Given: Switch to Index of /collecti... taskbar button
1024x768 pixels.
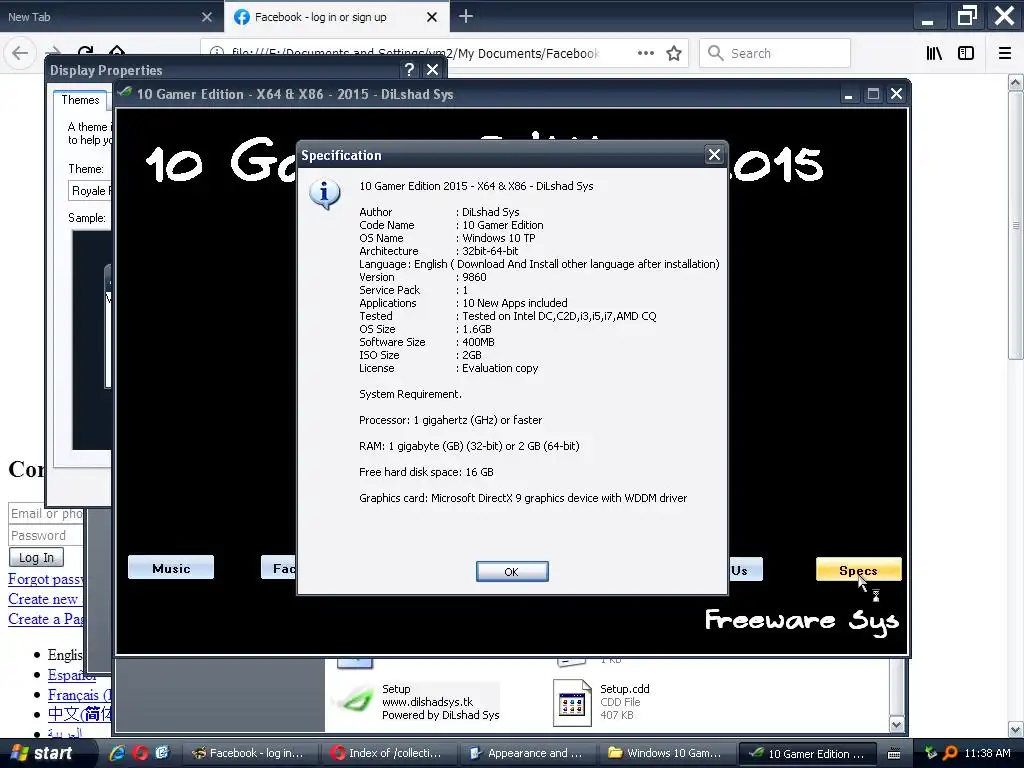Looking at the screenshot, I should tap(388, 754).
